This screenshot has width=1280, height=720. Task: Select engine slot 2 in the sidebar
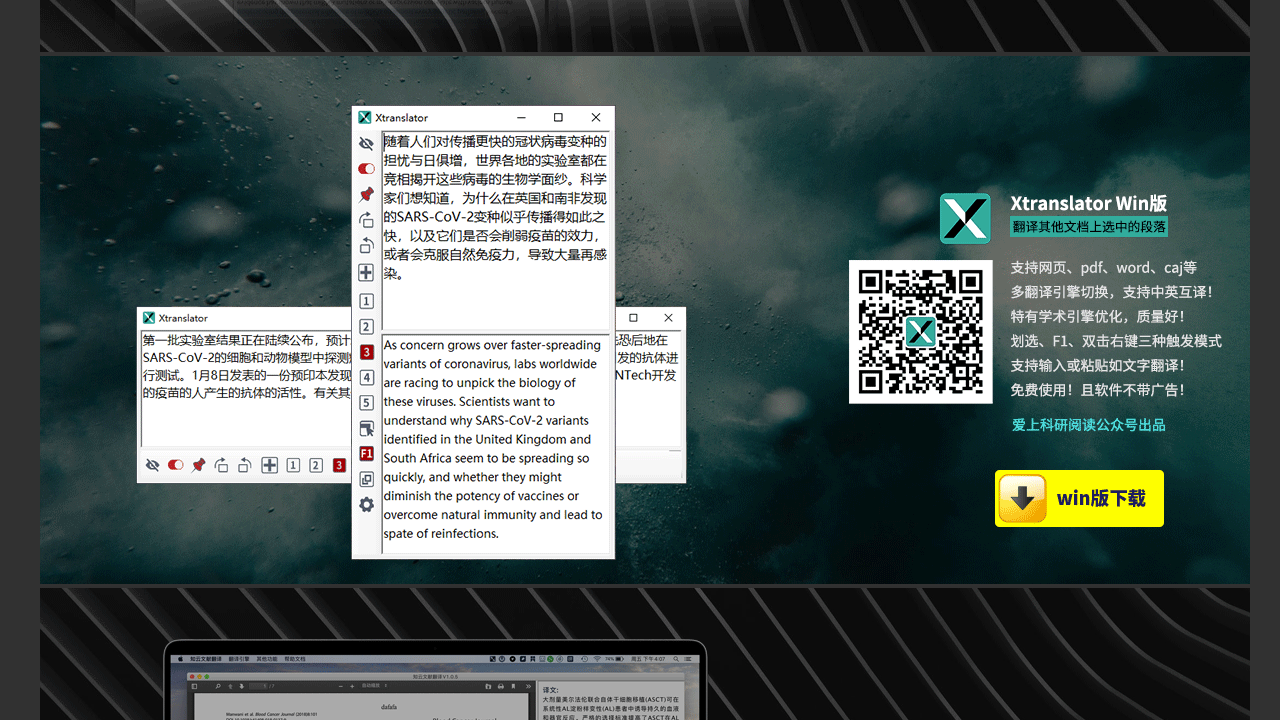[x=366, y=326]
